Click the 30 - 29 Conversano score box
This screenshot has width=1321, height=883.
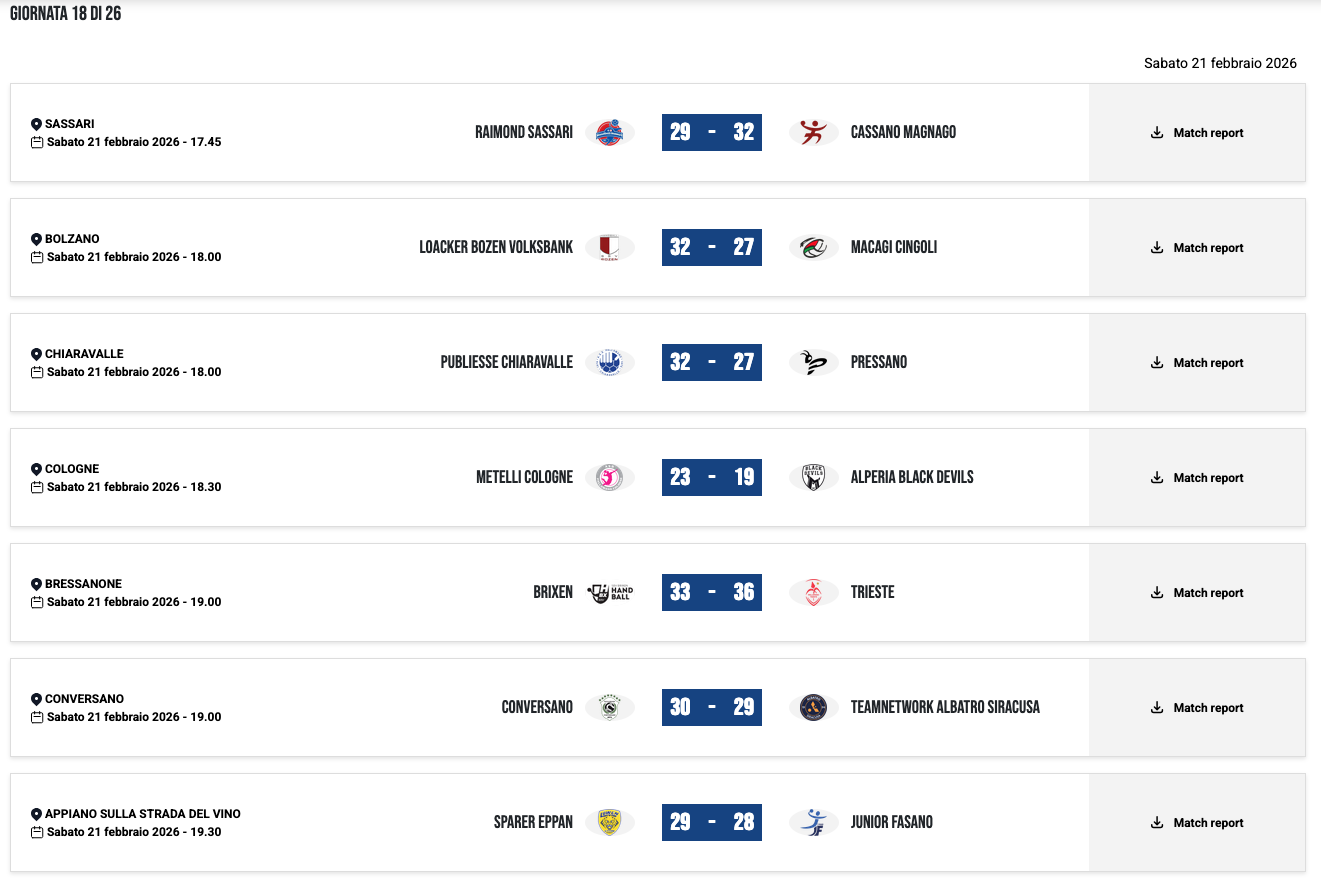click(x=712, y=707)
